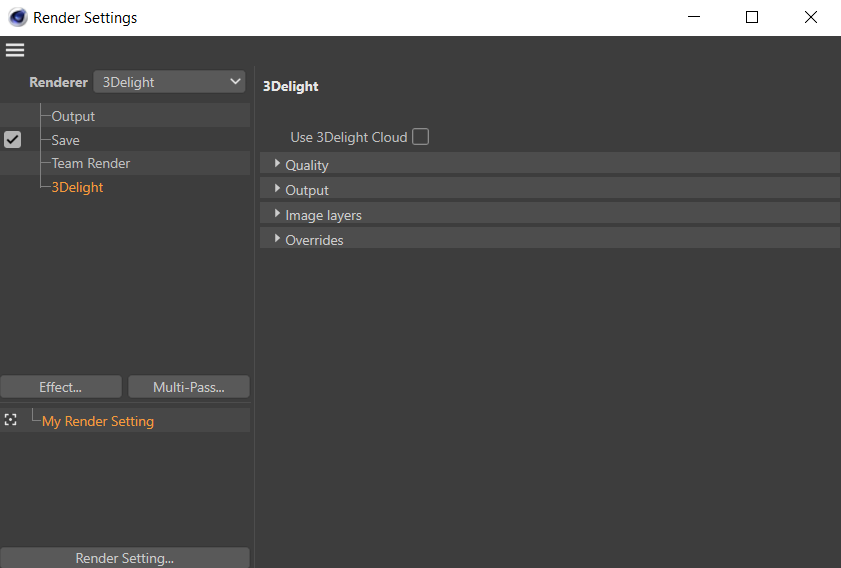The width and height of the screenshot is (841, 568).
Task: Select Team Render in settings list
Action: click(91, 163)
